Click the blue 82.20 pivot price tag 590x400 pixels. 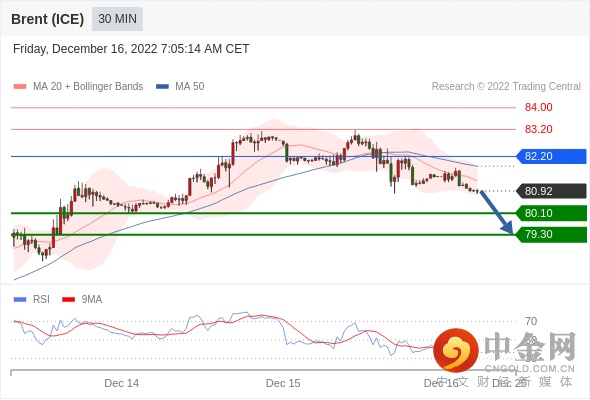(551, 156)
